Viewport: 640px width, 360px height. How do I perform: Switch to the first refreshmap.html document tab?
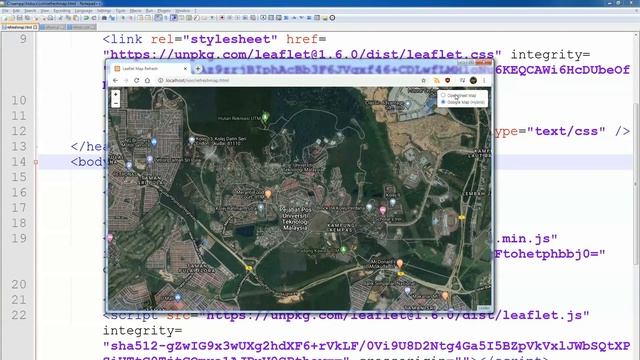click(x=20, y=27)
